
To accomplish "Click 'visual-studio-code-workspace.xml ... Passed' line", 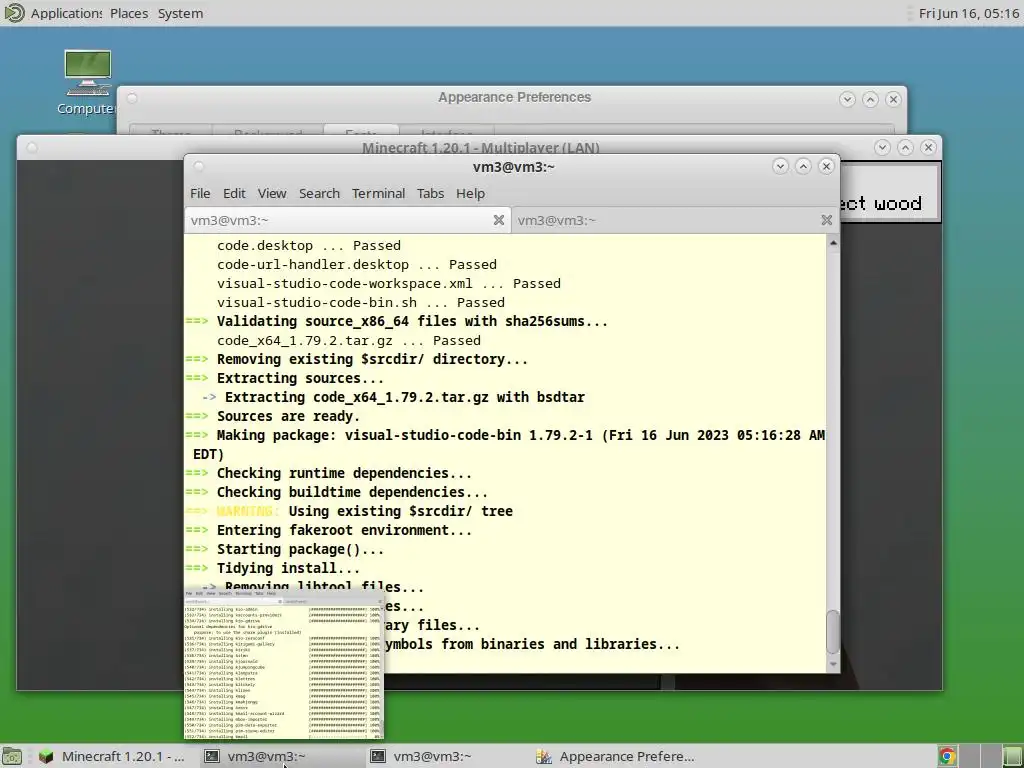I will coord(389,283).
